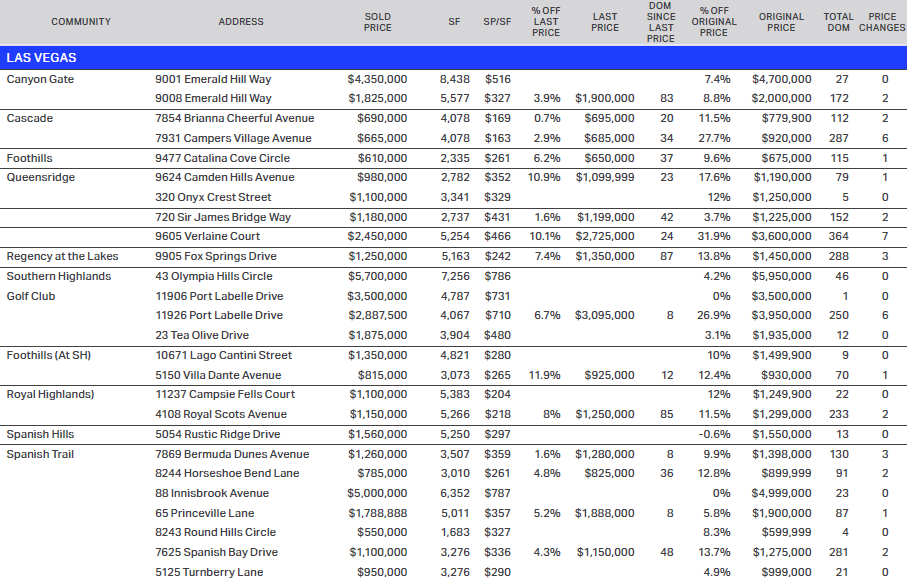Select the $5,700,000 sold price for Olympia Hills
The width and height of the screenshot is (907, 579).
(x=377, y=276)
